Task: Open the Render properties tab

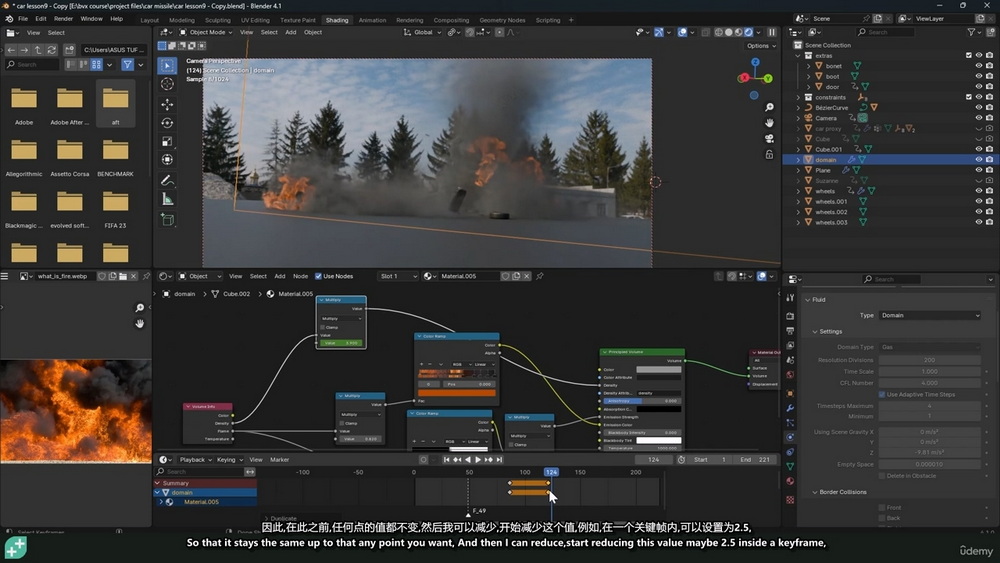Action: 790,316
